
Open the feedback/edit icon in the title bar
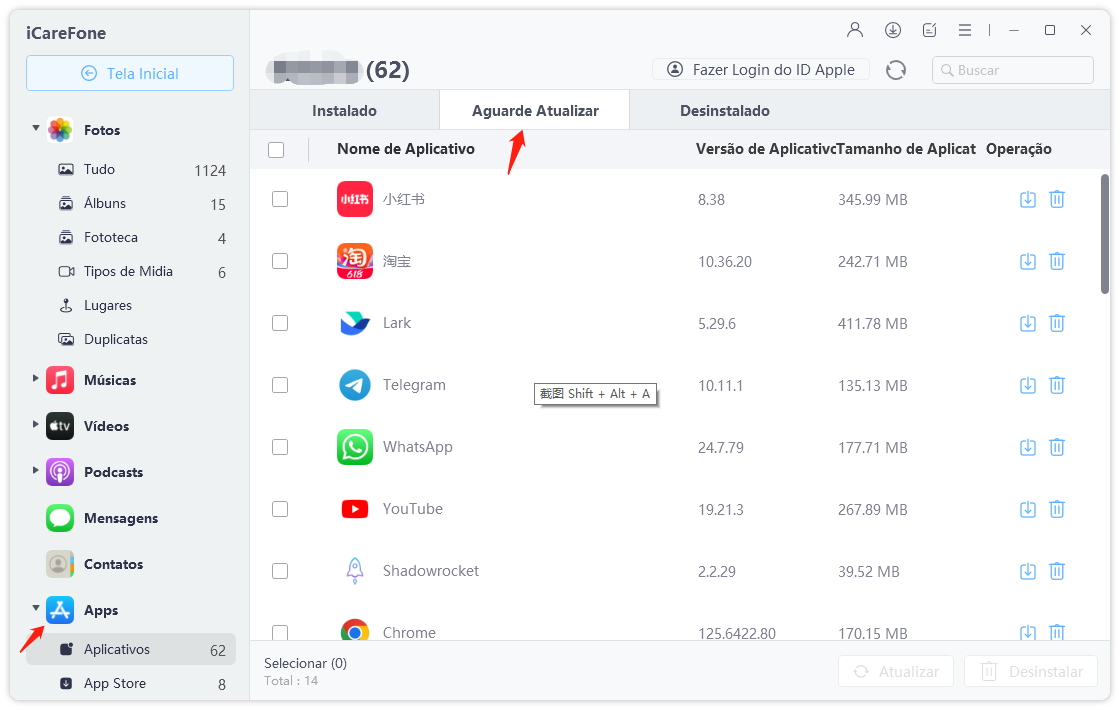[929, 30]
